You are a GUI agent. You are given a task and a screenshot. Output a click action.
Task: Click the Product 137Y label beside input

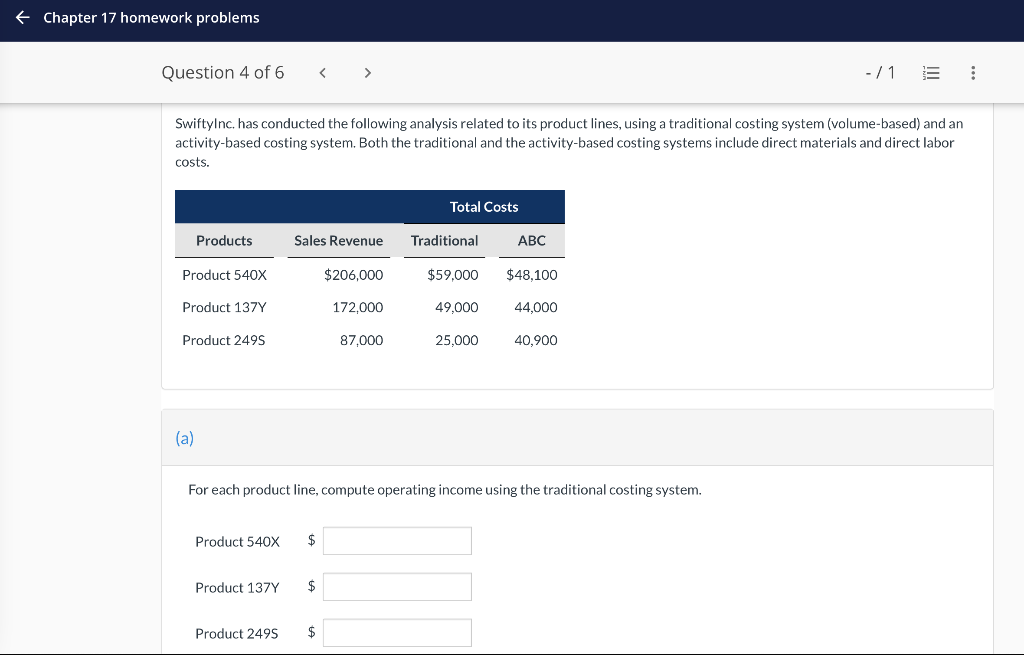(x=237, y=588)
